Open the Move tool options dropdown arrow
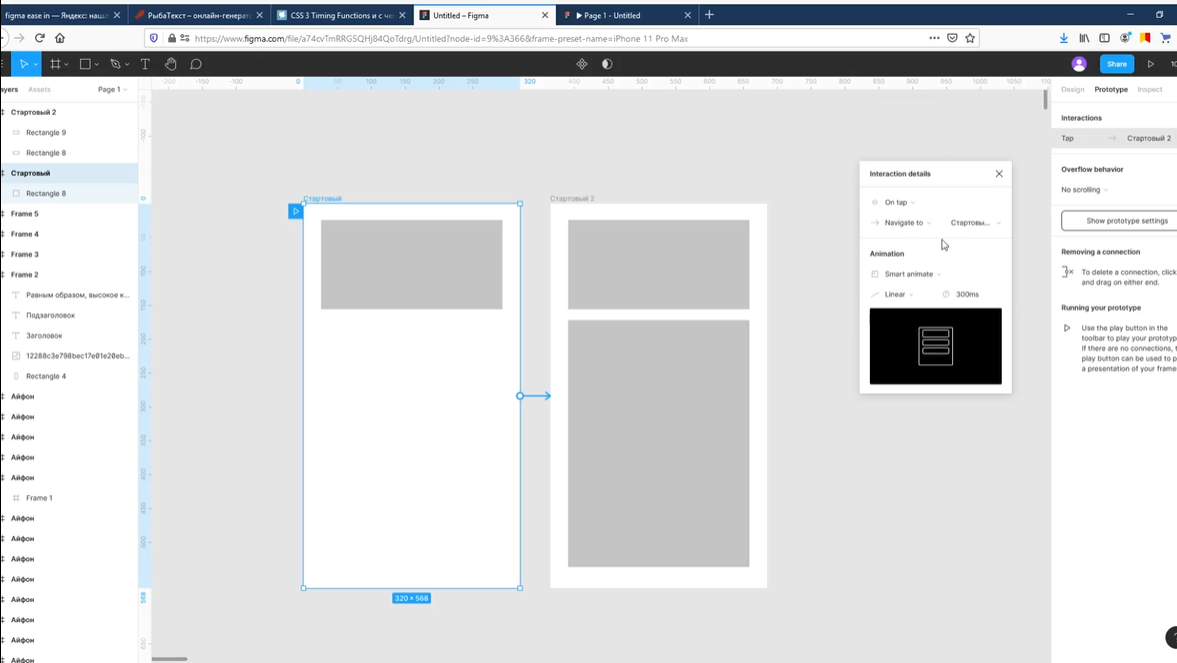 pyautogui.click(x=35, y=65)
